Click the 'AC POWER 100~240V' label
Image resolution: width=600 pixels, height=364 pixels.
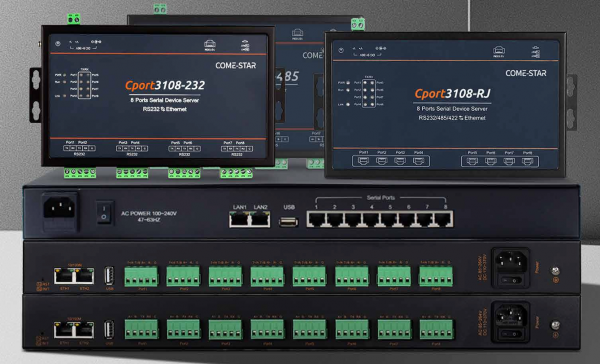(x=149, y=213)
